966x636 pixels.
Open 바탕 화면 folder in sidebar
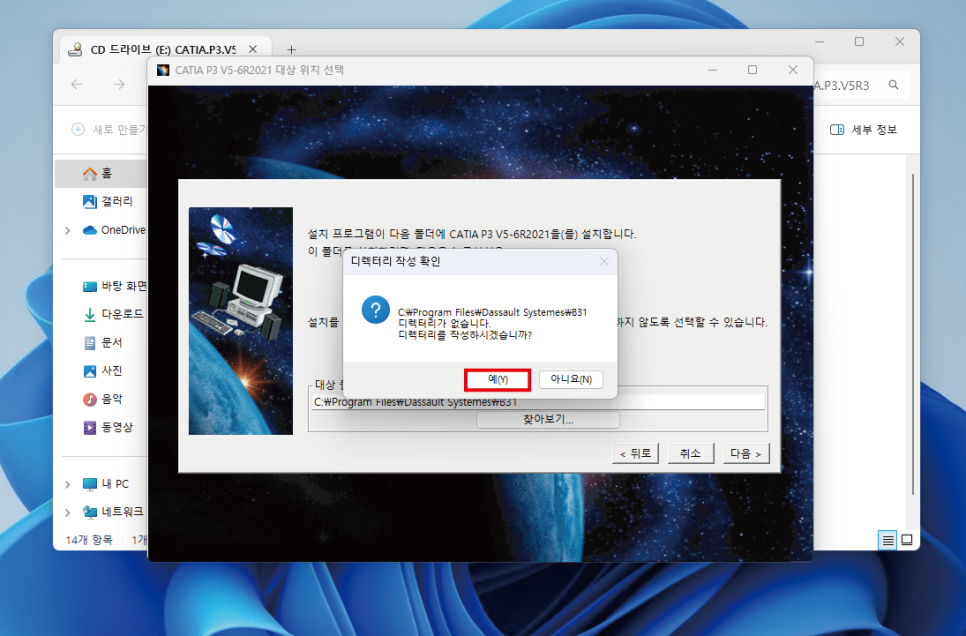click(115, 286)
